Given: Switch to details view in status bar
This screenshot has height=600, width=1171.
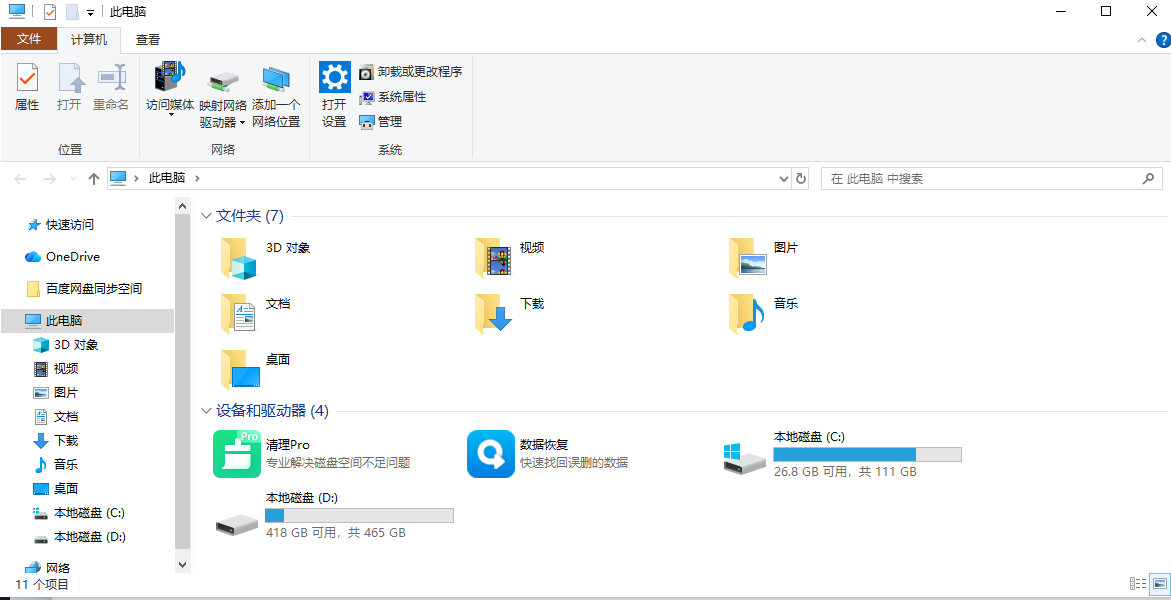Looking at the screenshot, I should [x=1138, y=584].
